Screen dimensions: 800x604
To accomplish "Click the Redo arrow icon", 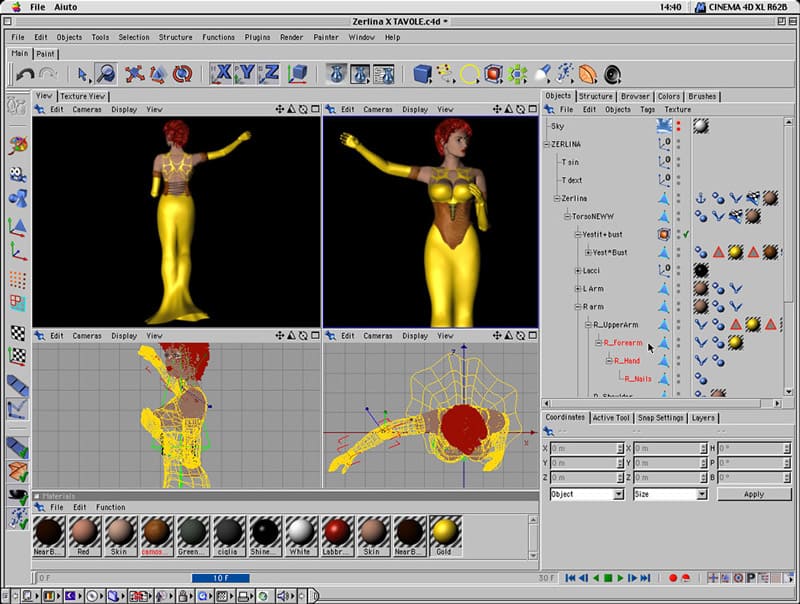I will pos(48,74).
